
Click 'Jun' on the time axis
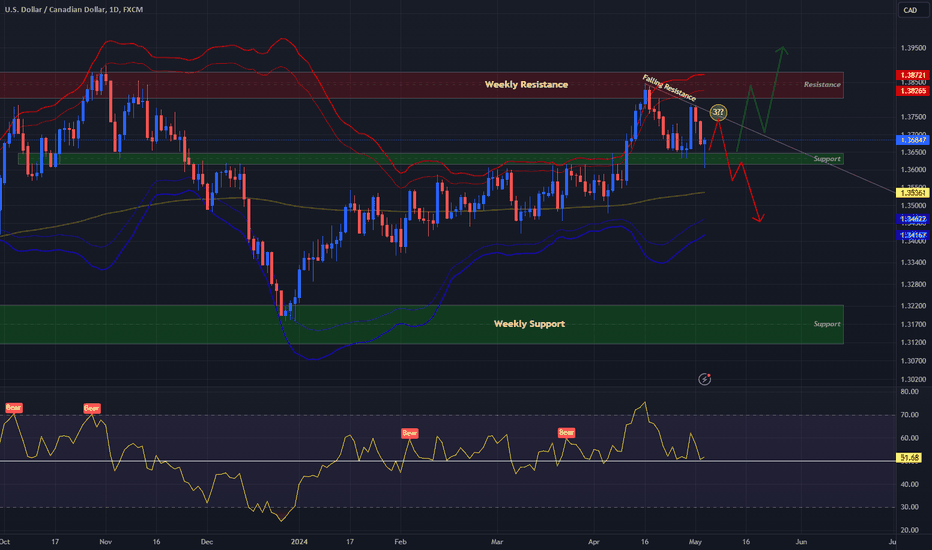coord(801,542)
